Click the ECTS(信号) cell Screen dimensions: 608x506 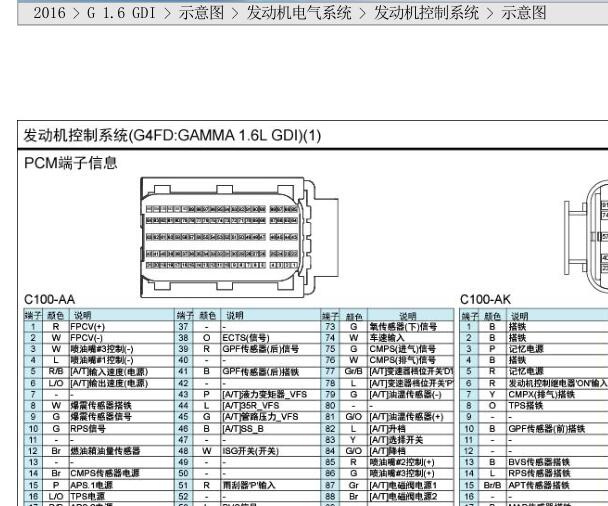click(x=271, y=338)
